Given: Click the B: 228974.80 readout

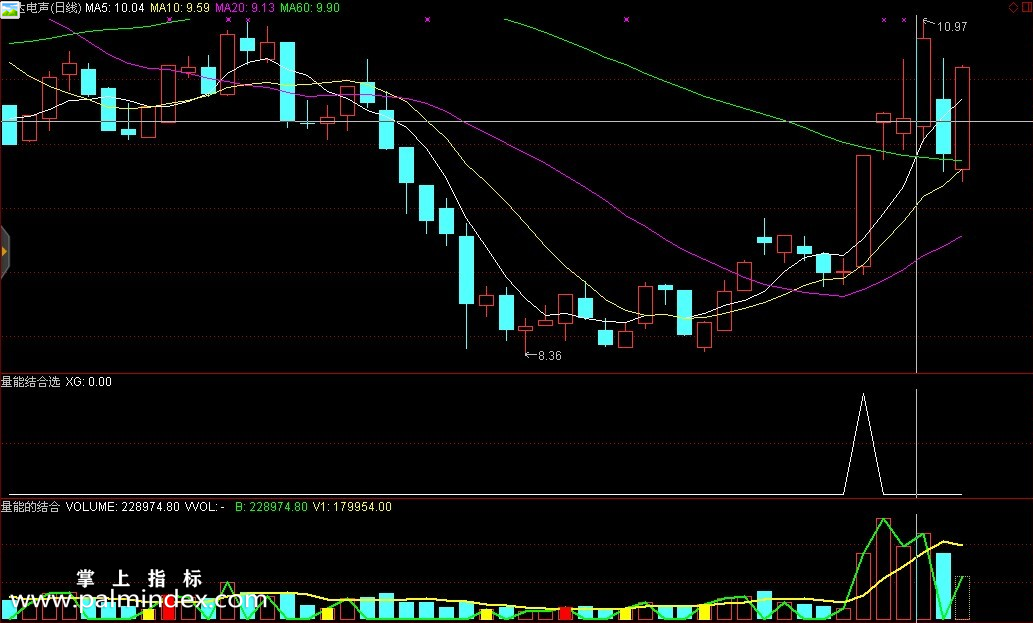Looking at the screenshot, I should click(x=271, y=507).
